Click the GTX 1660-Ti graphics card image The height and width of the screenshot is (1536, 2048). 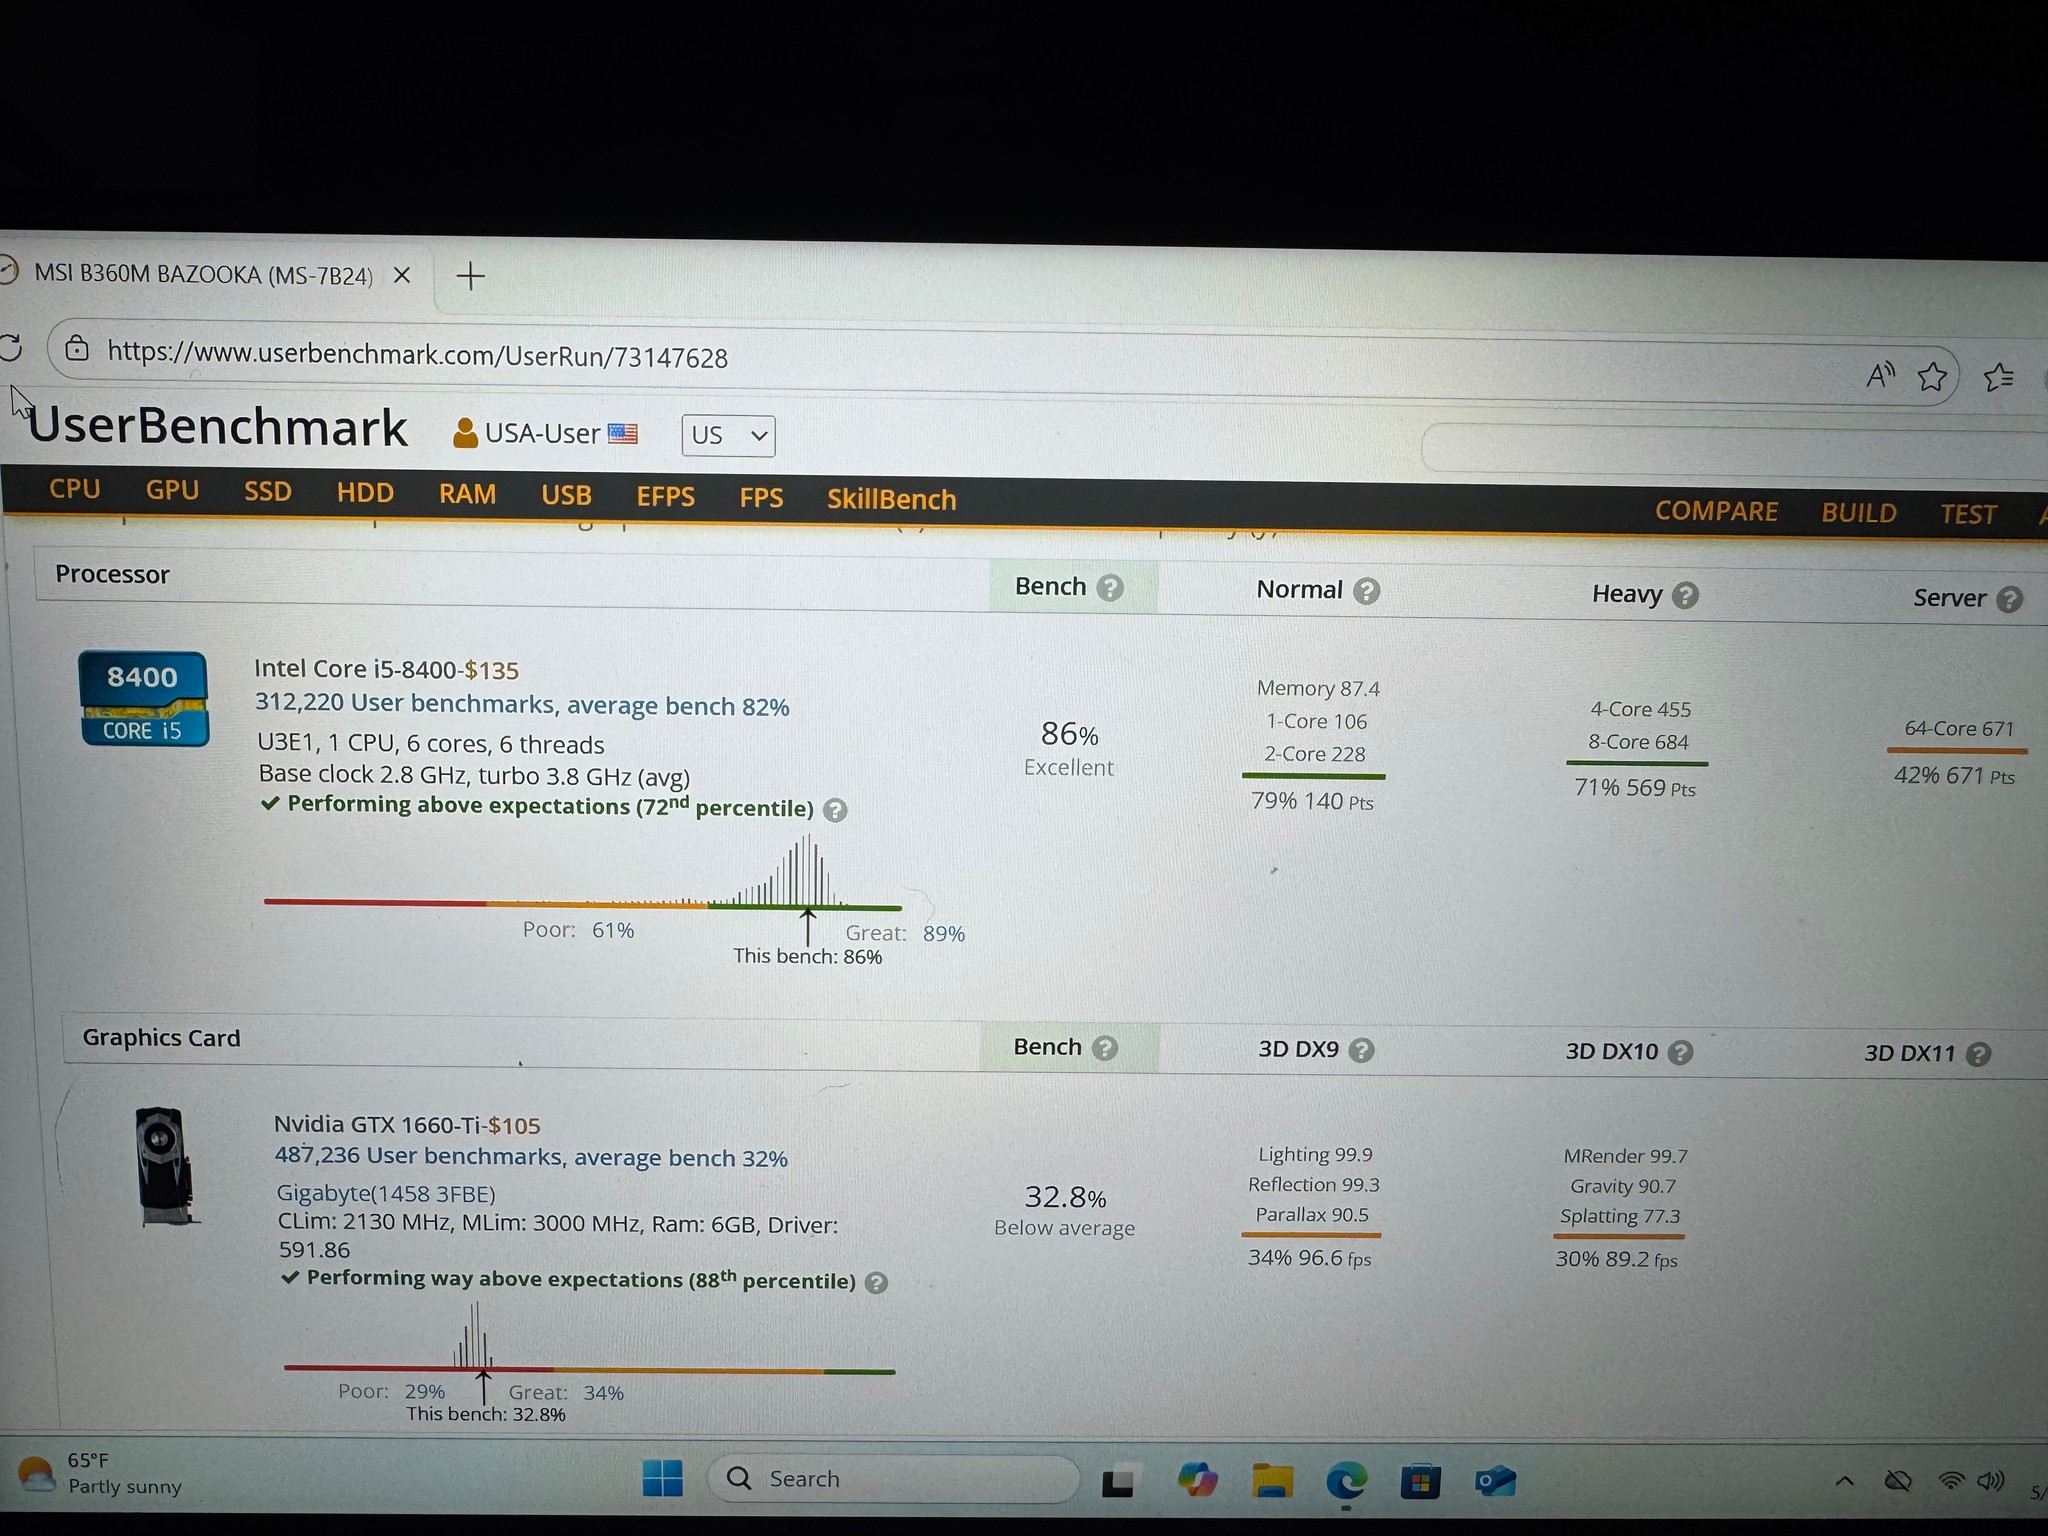tap(164, 1166)
